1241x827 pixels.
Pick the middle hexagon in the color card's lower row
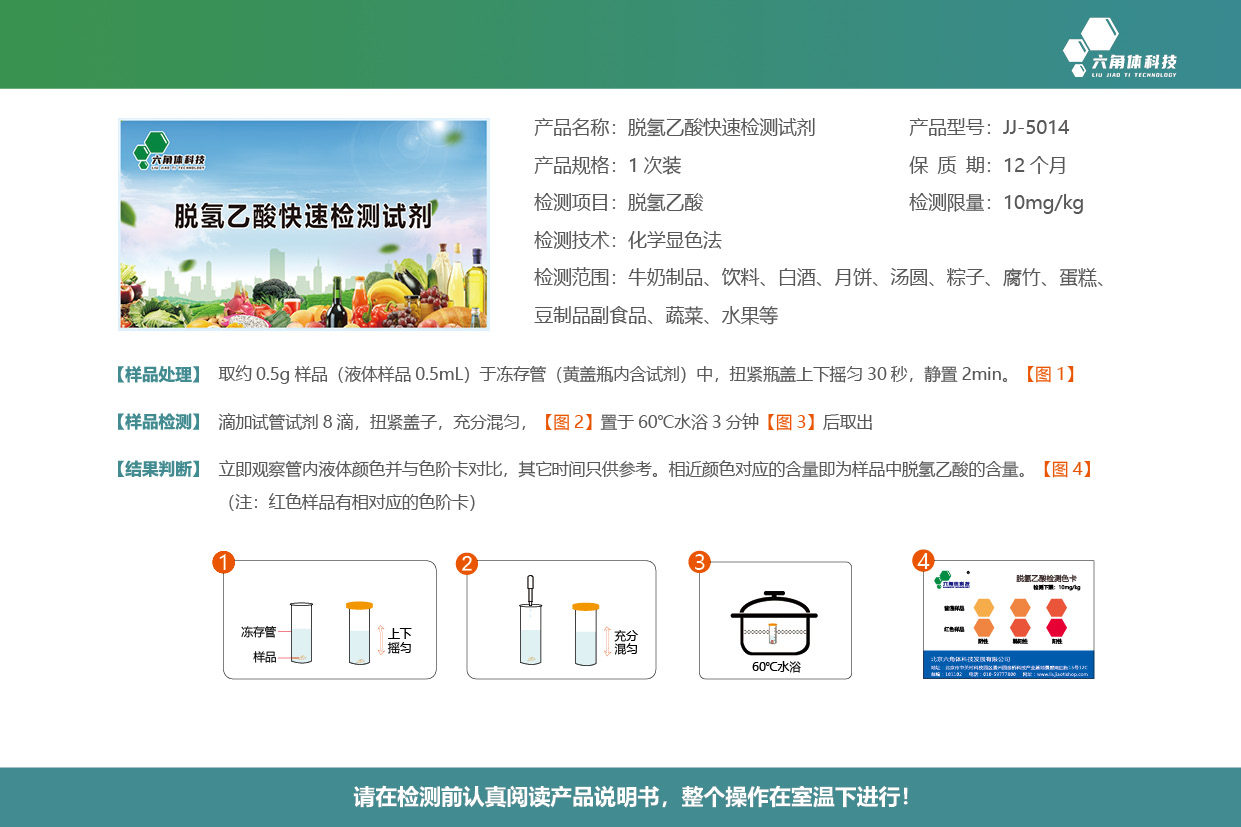[x=1020, y=628]
